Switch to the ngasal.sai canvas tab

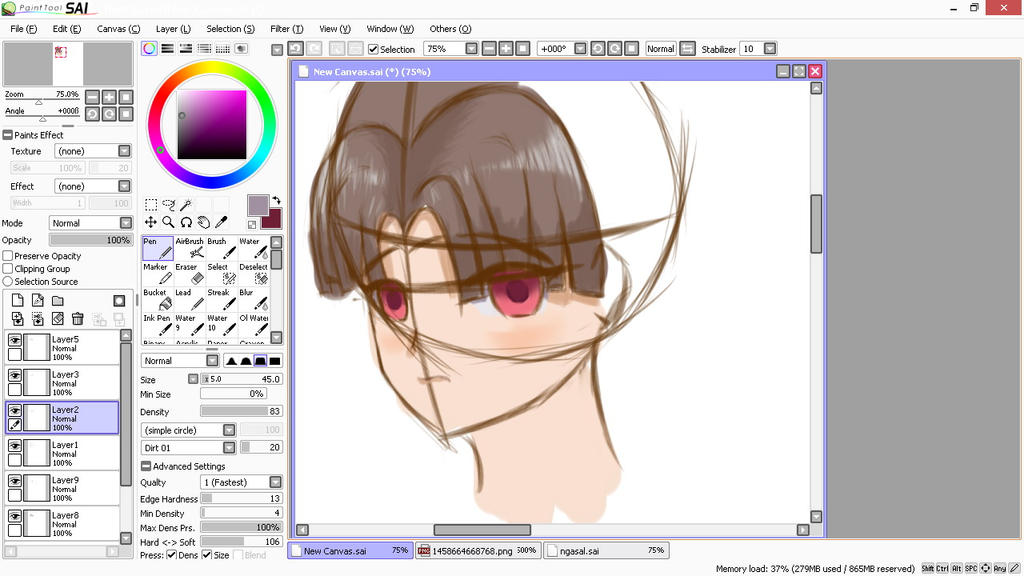pyautogui.click(x=605, y=549)
